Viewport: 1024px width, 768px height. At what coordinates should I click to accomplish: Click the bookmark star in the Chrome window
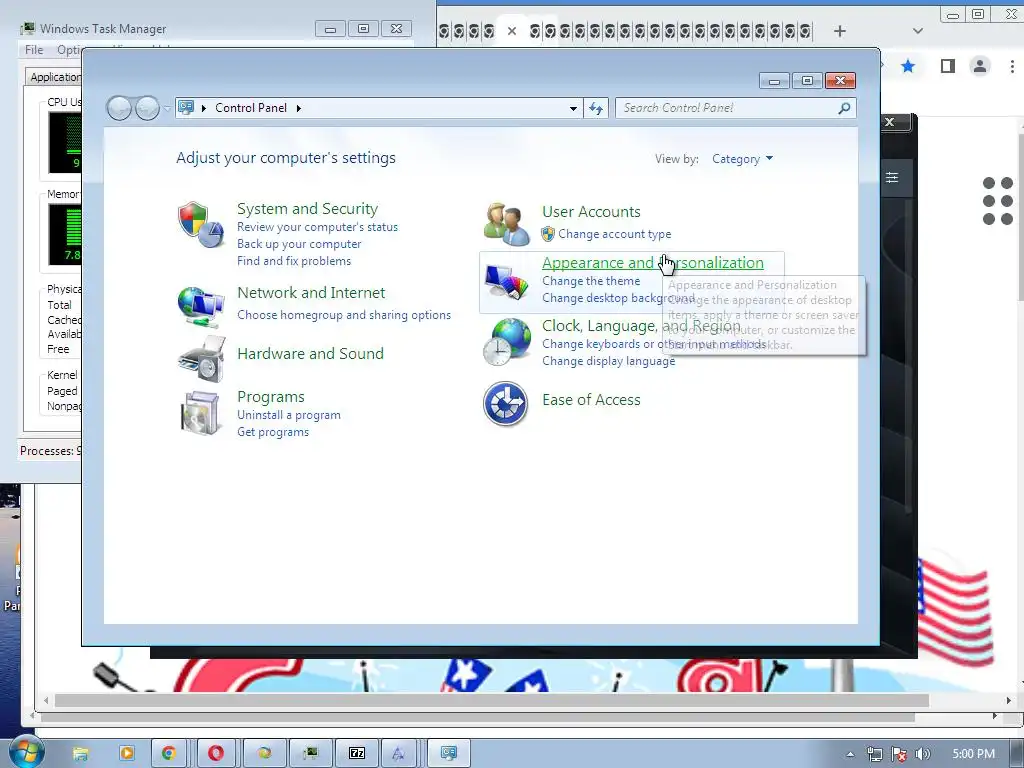pyautogui.click(x=908, y=66)
